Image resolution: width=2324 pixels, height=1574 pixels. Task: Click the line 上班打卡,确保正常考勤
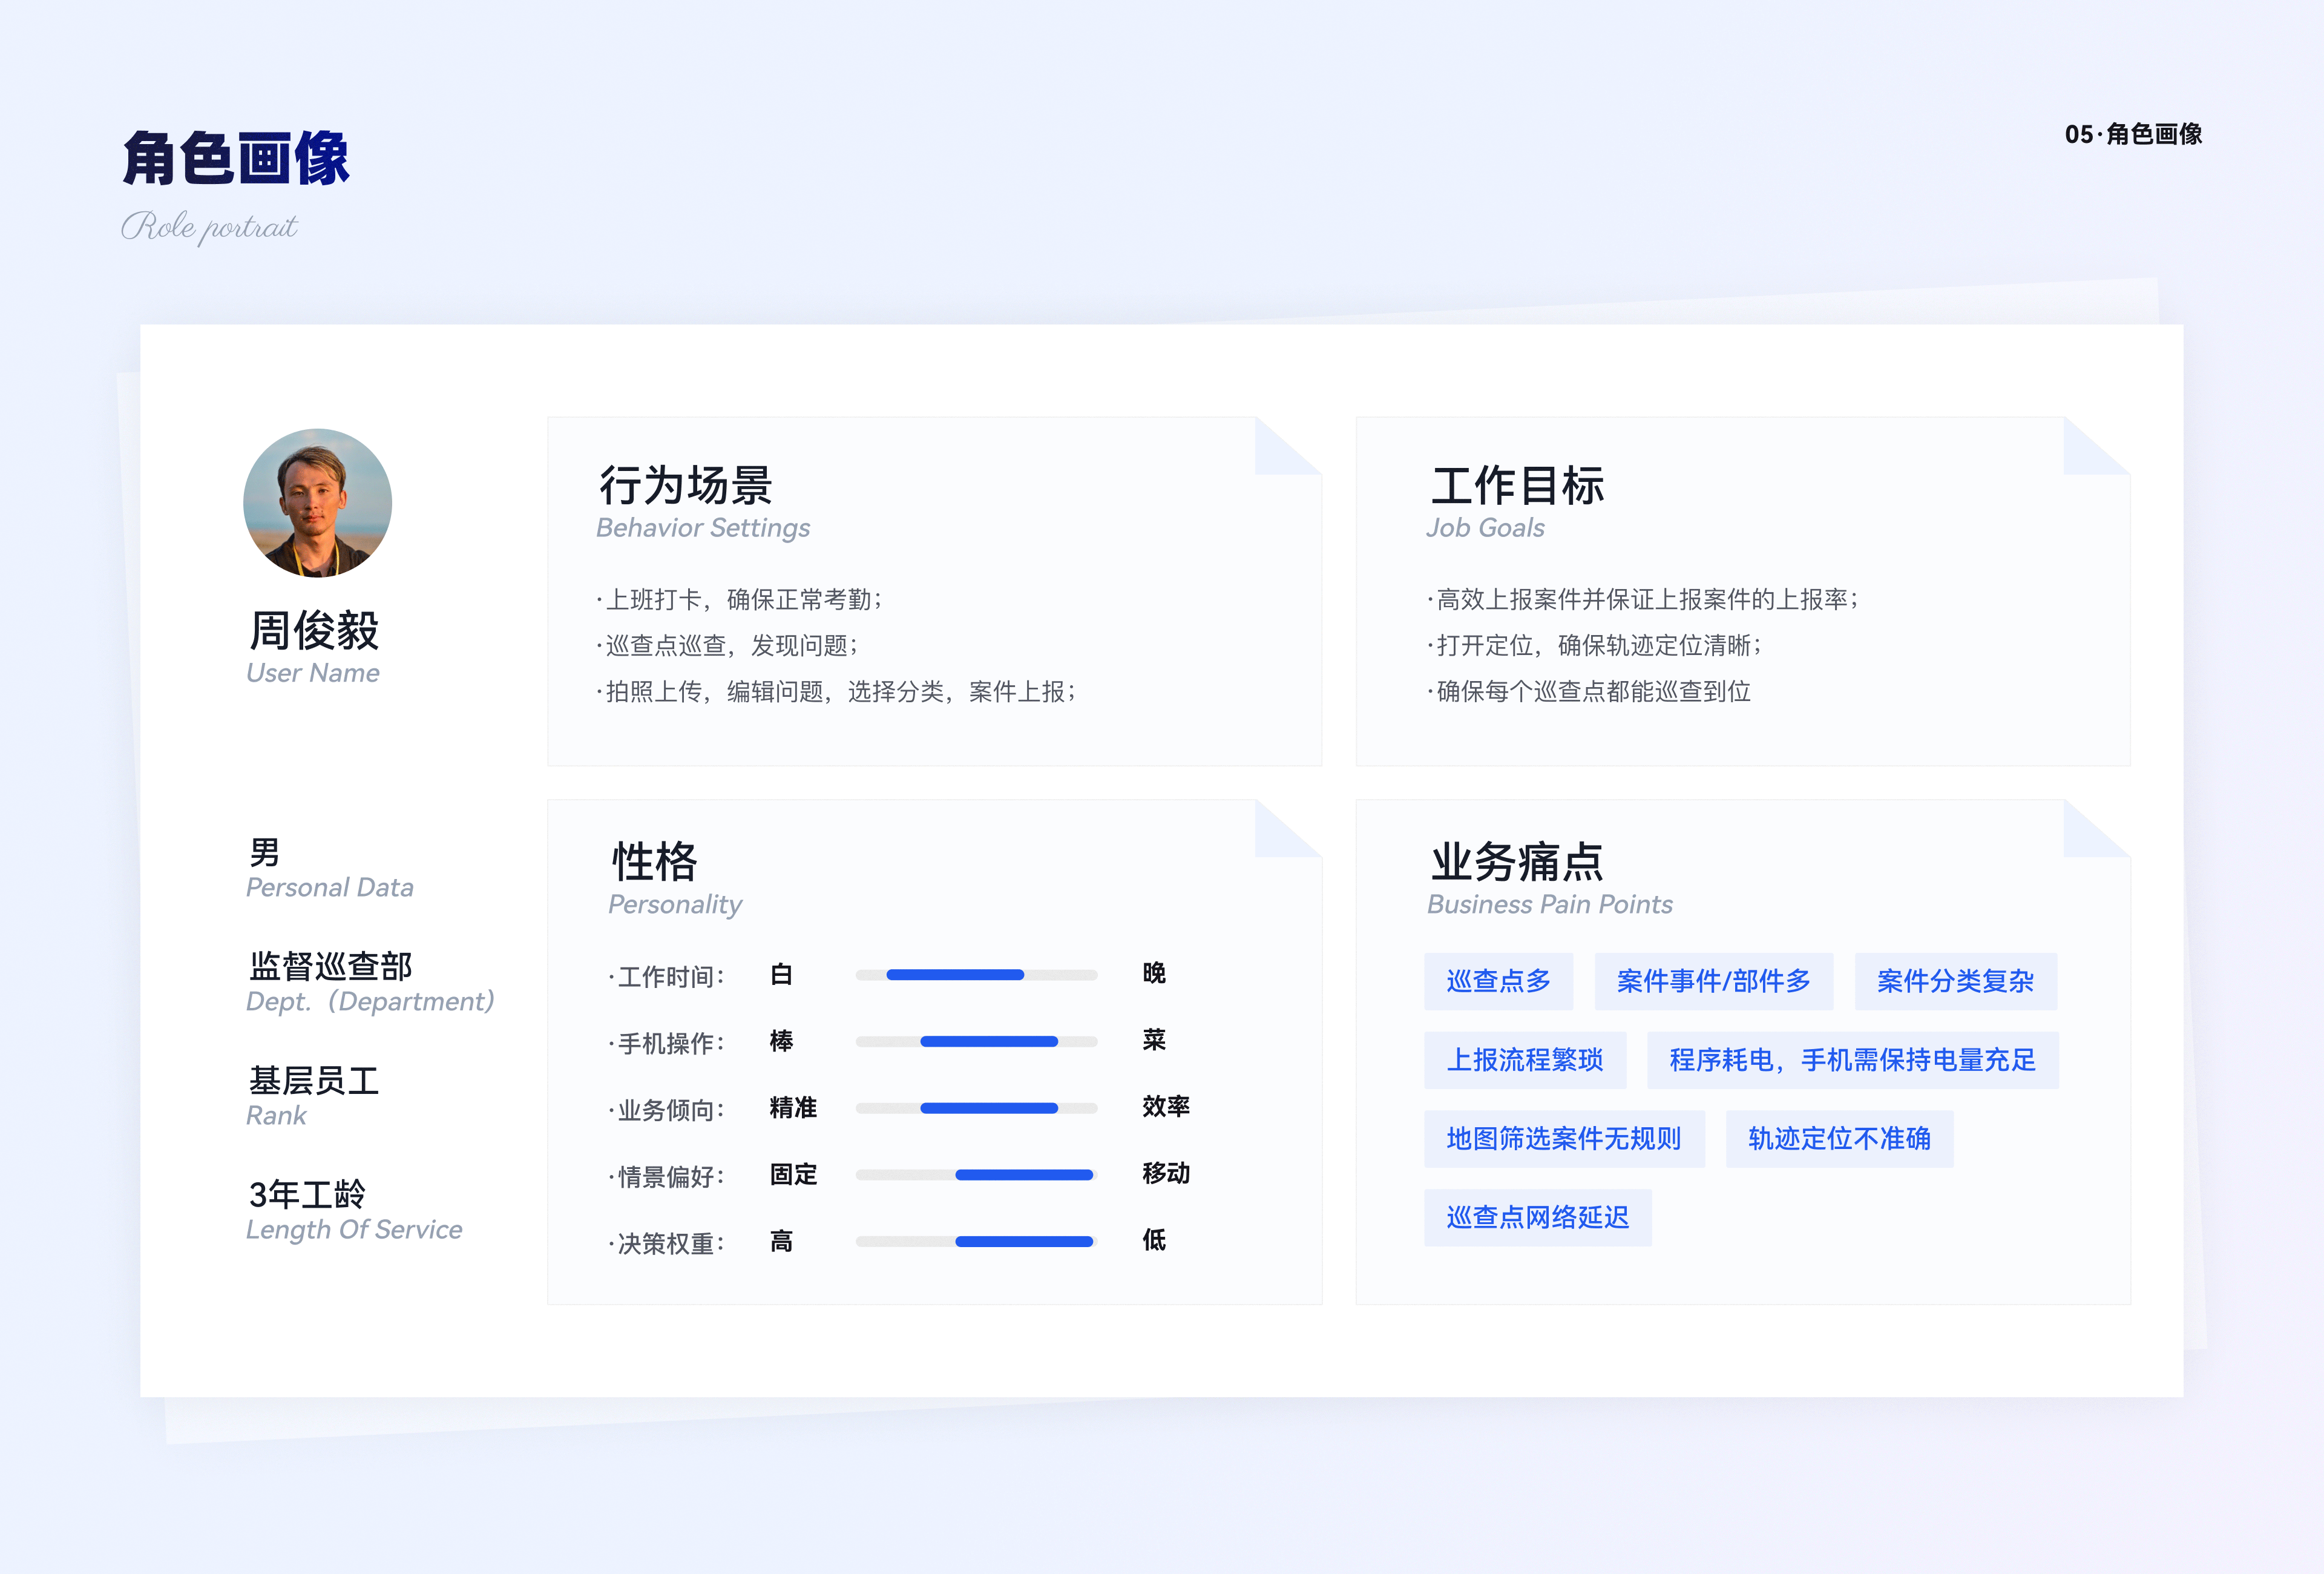(739, 600)
